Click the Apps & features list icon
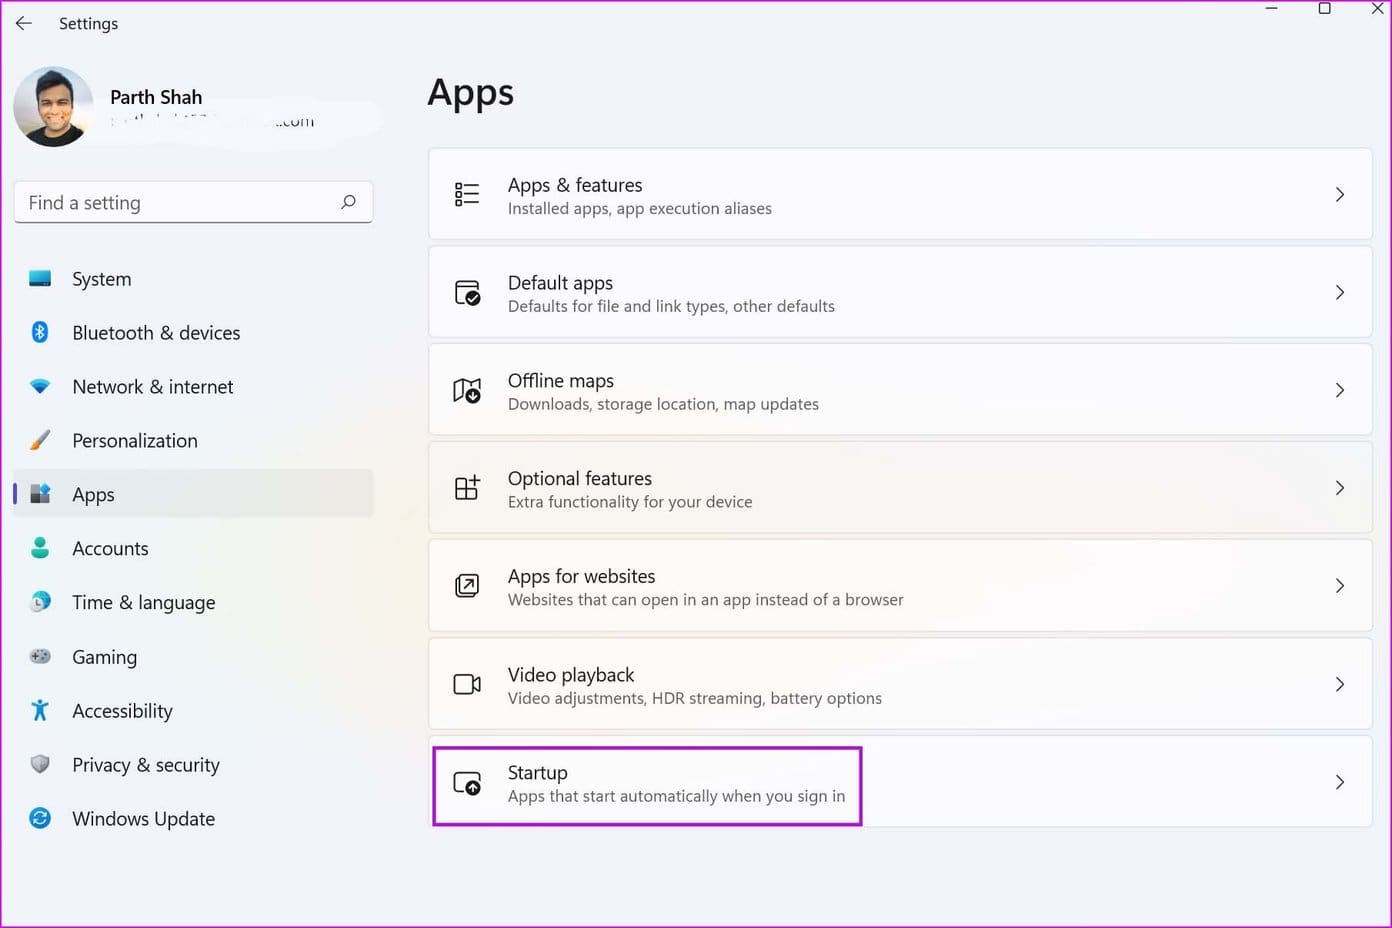 (x=467, y=194)
